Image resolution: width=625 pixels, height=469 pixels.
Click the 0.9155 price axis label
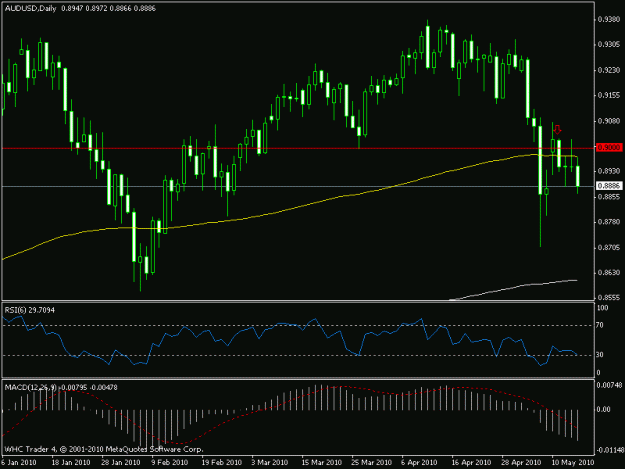[x=609, y=95]
